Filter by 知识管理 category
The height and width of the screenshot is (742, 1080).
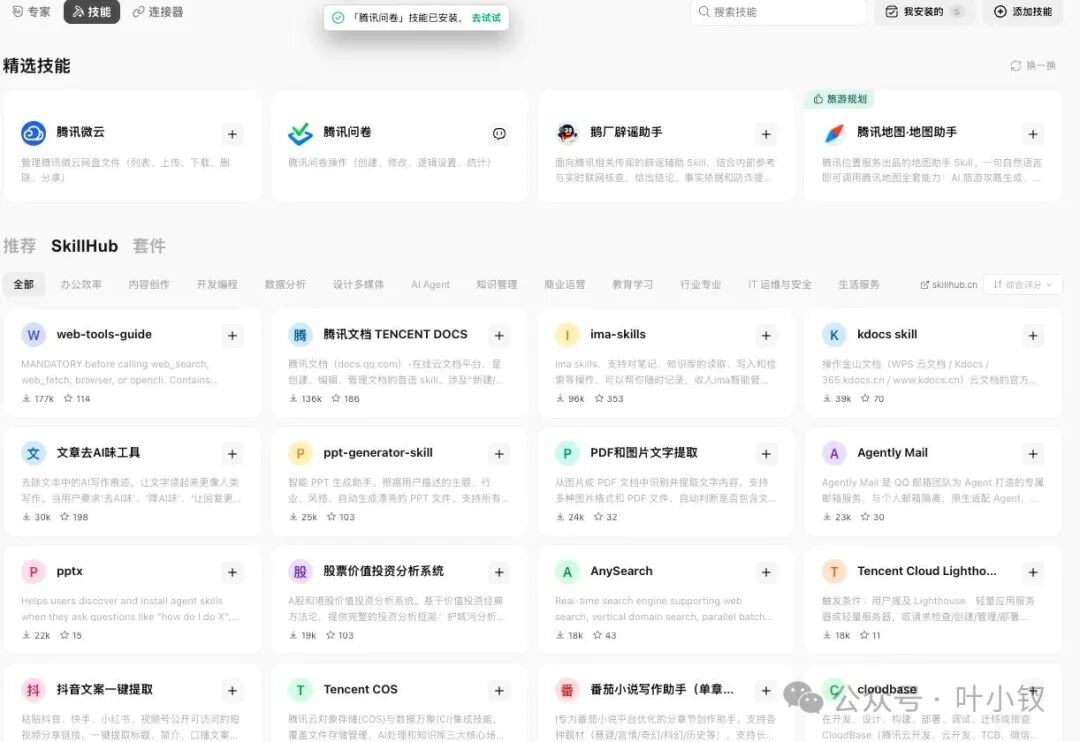(x=497, y=285)
